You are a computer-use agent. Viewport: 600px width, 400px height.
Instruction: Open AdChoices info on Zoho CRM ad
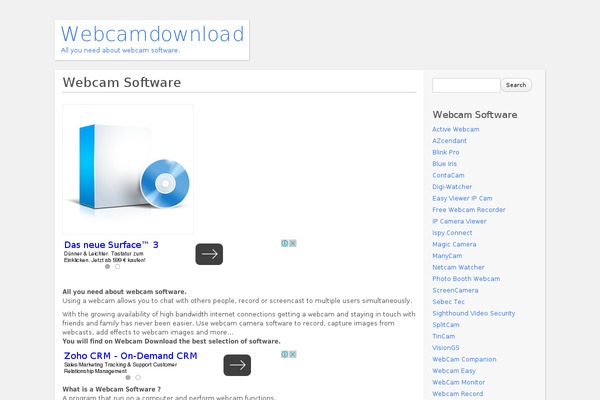tap(285, 354)
